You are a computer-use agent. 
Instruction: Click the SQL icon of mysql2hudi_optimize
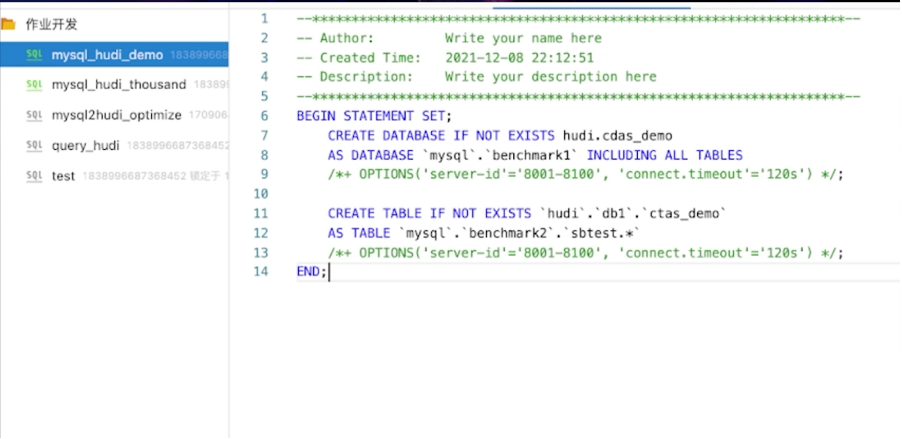[x=35, y=115]
